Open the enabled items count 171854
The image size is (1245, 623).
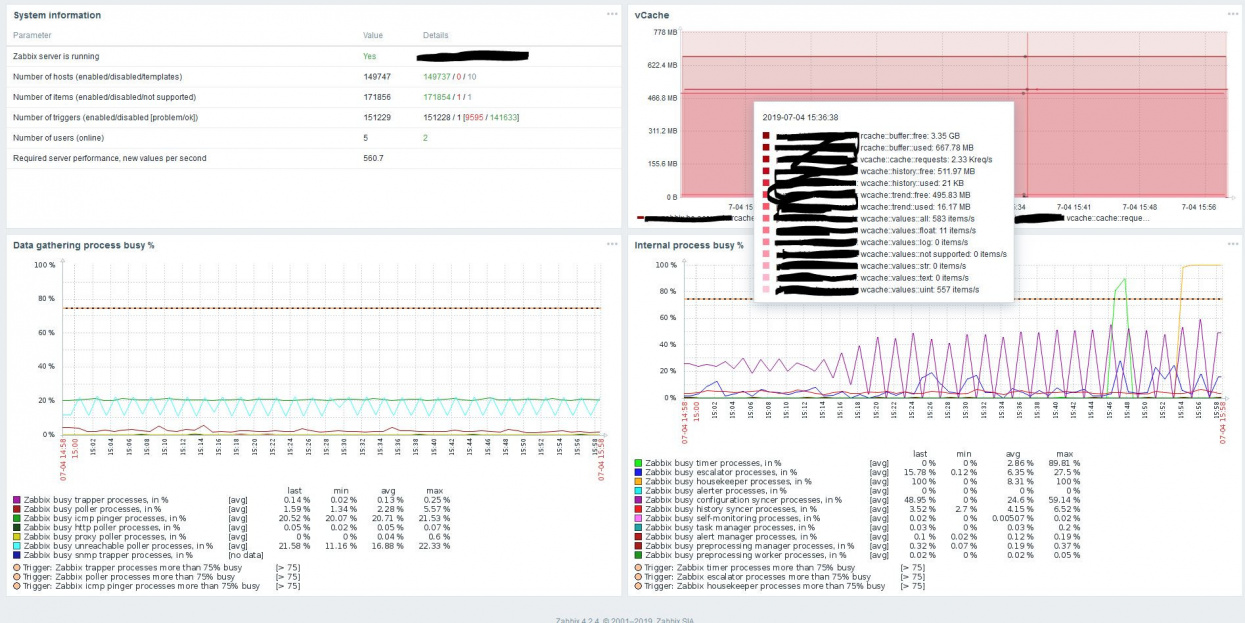436,97
